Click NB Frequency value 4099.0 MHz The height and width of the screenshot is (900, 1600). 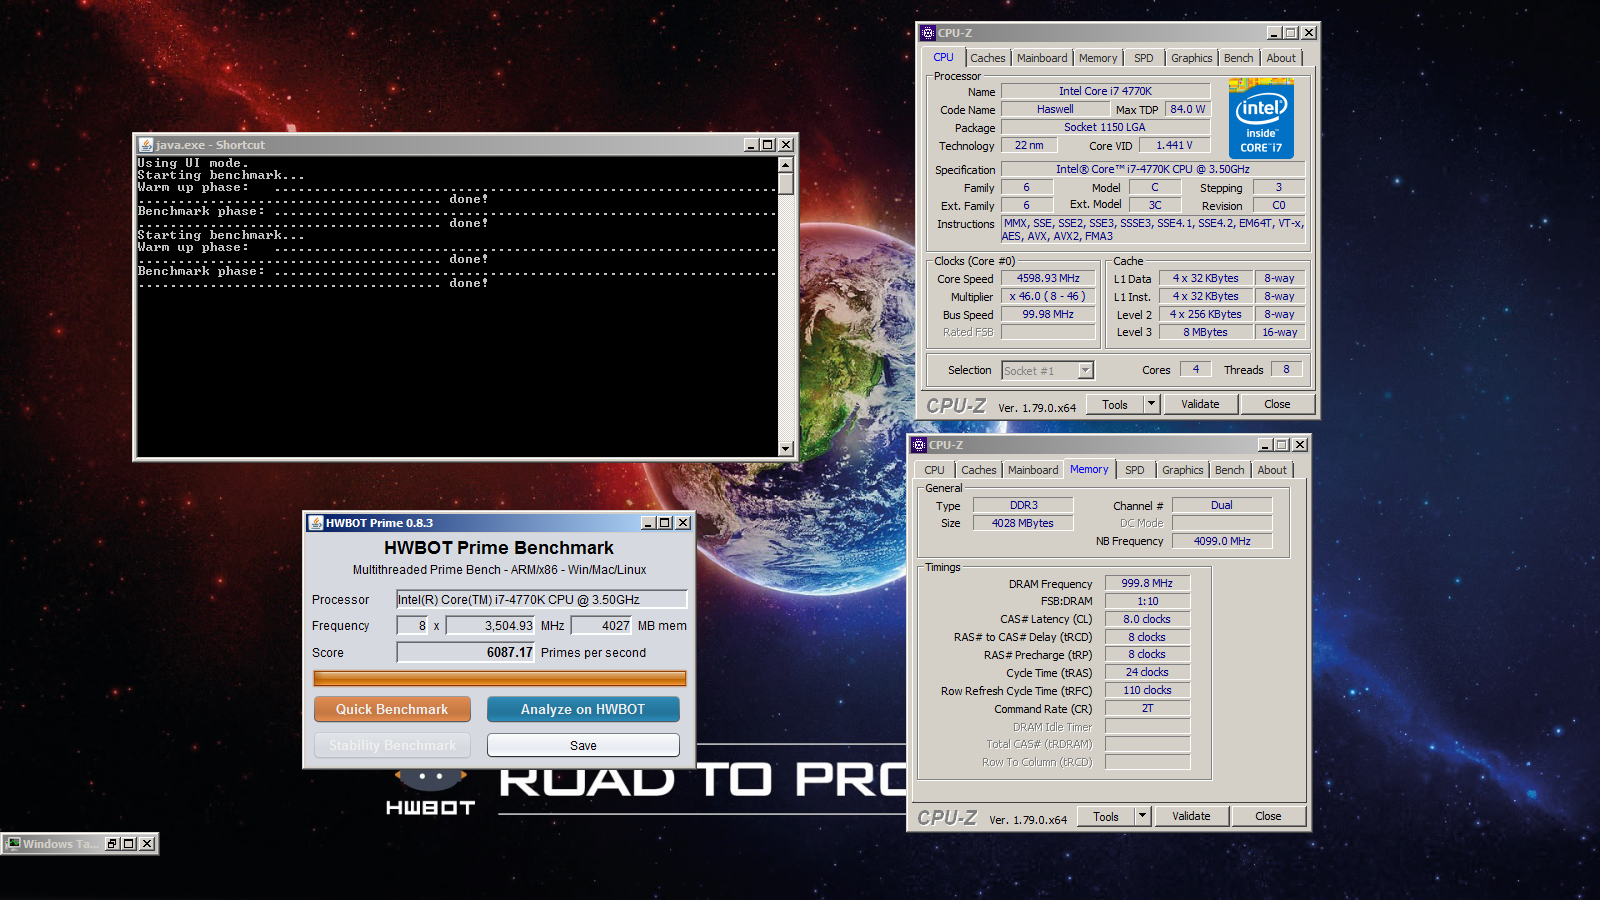1222,541
